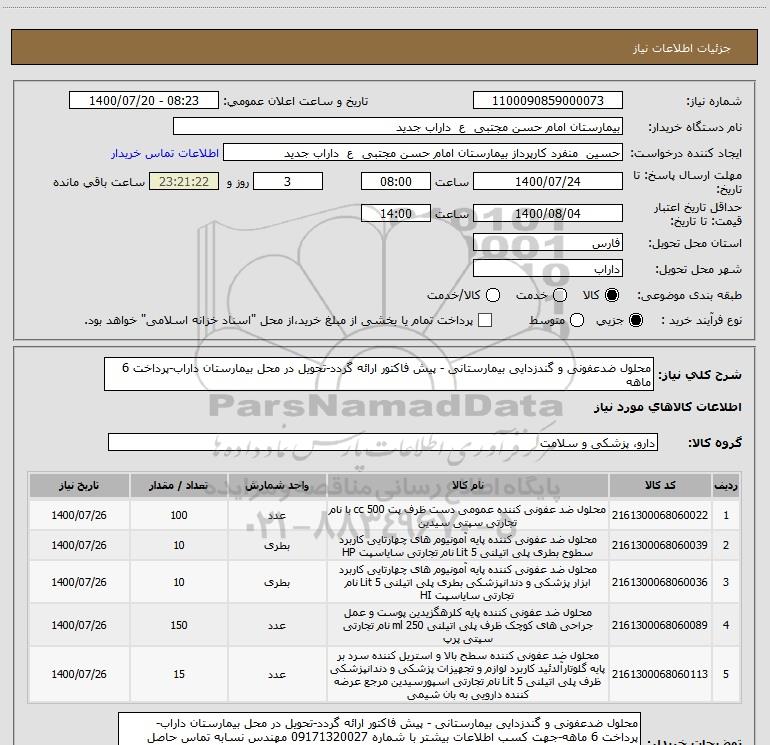The image size is (770, 745).
Task: Choose the متوسط purchase type radio
Action: coord(577,321)
